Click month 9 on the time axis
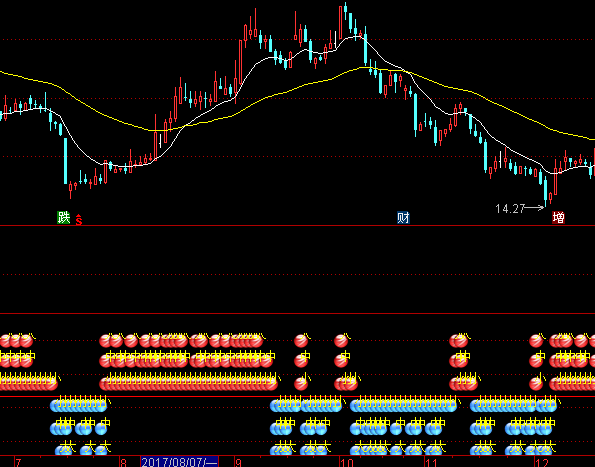 238,463
